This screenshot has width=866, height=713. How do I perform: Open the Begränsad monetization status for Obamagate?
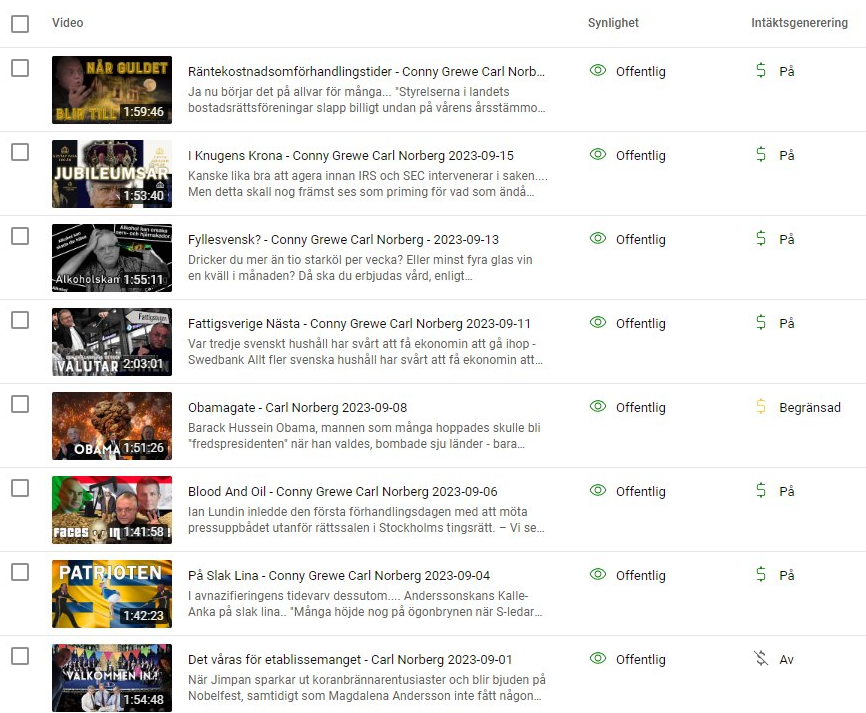[810, 407]
